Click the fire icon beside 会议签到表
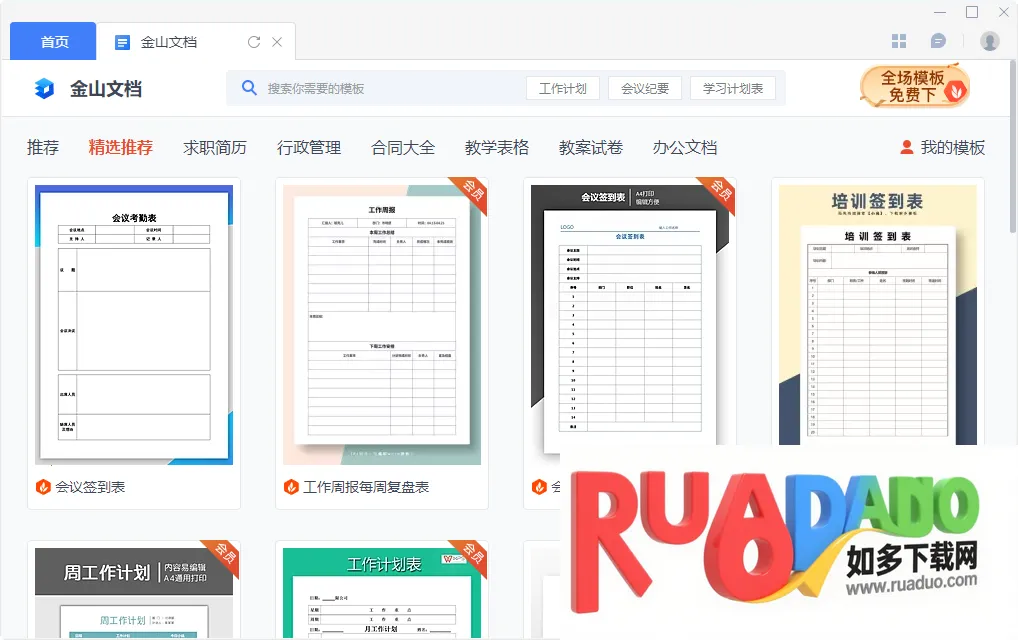Viewport: 1018px width, 640px height. click(43, 487)
